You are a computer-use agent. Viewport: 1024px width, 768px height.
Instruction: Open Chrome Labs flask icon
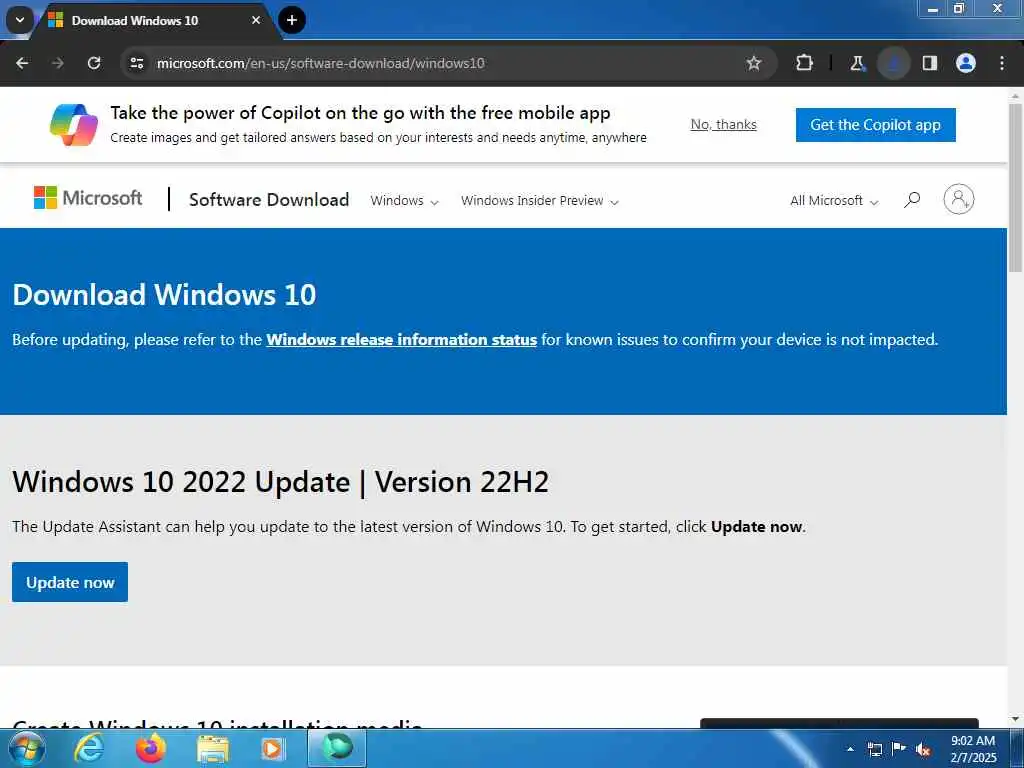tap(857, 63)
